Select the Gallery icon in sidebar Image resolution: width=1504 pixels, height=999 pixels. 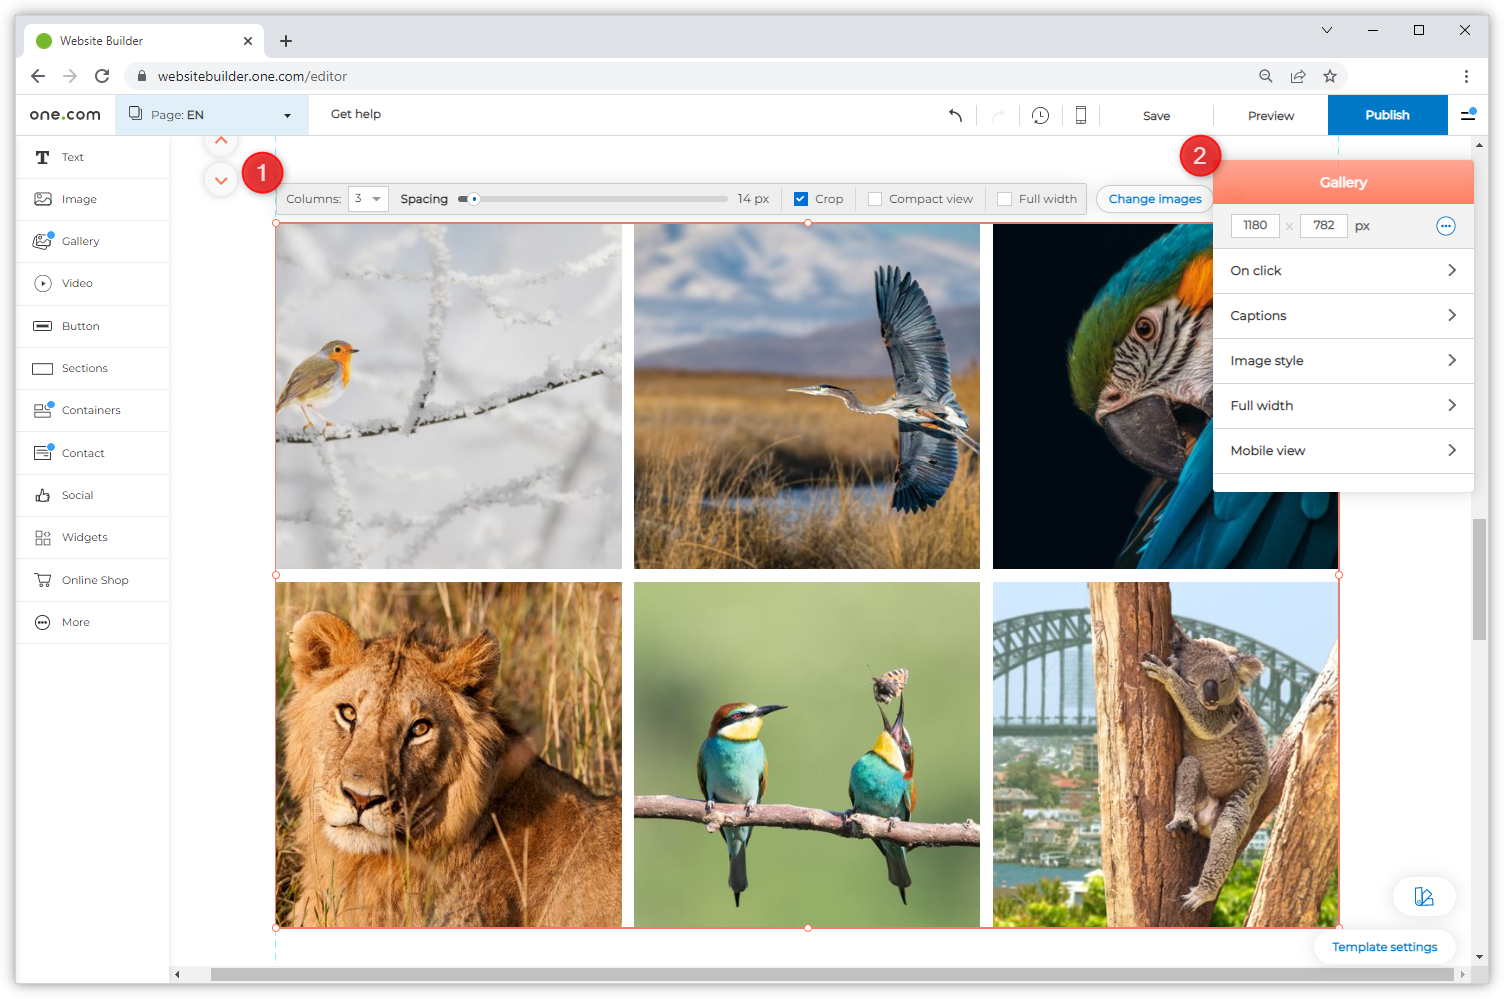[42, 241]
